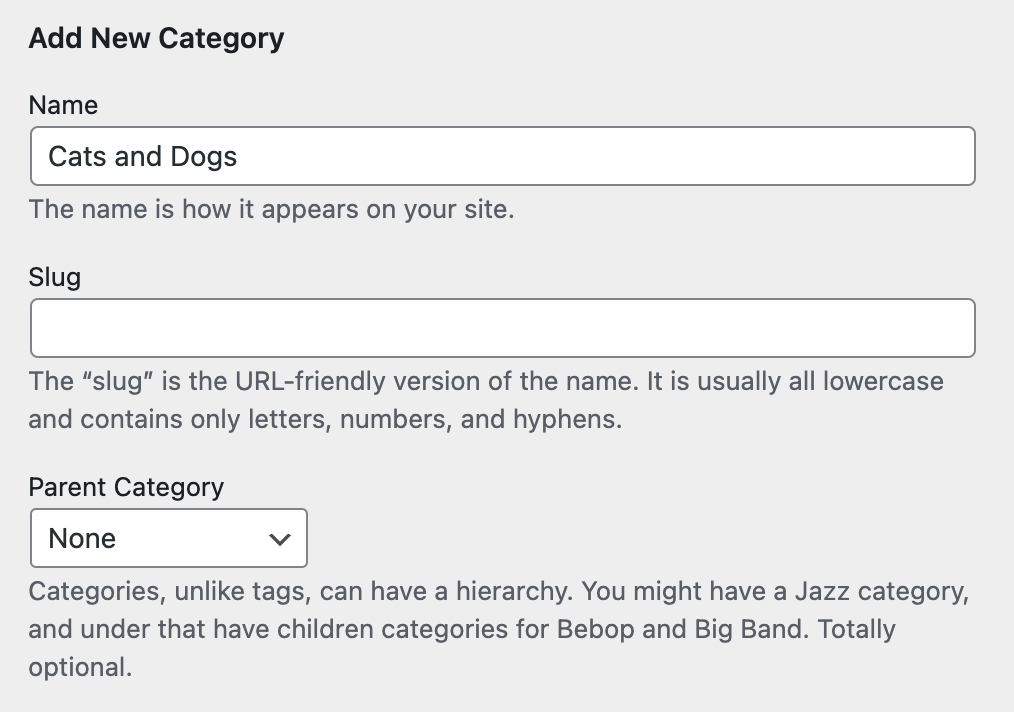Viewport: 1014px width, 712px height.
Task: Click the 'Slug' field label
Action: pyautogui.click(x=54, y=277)
